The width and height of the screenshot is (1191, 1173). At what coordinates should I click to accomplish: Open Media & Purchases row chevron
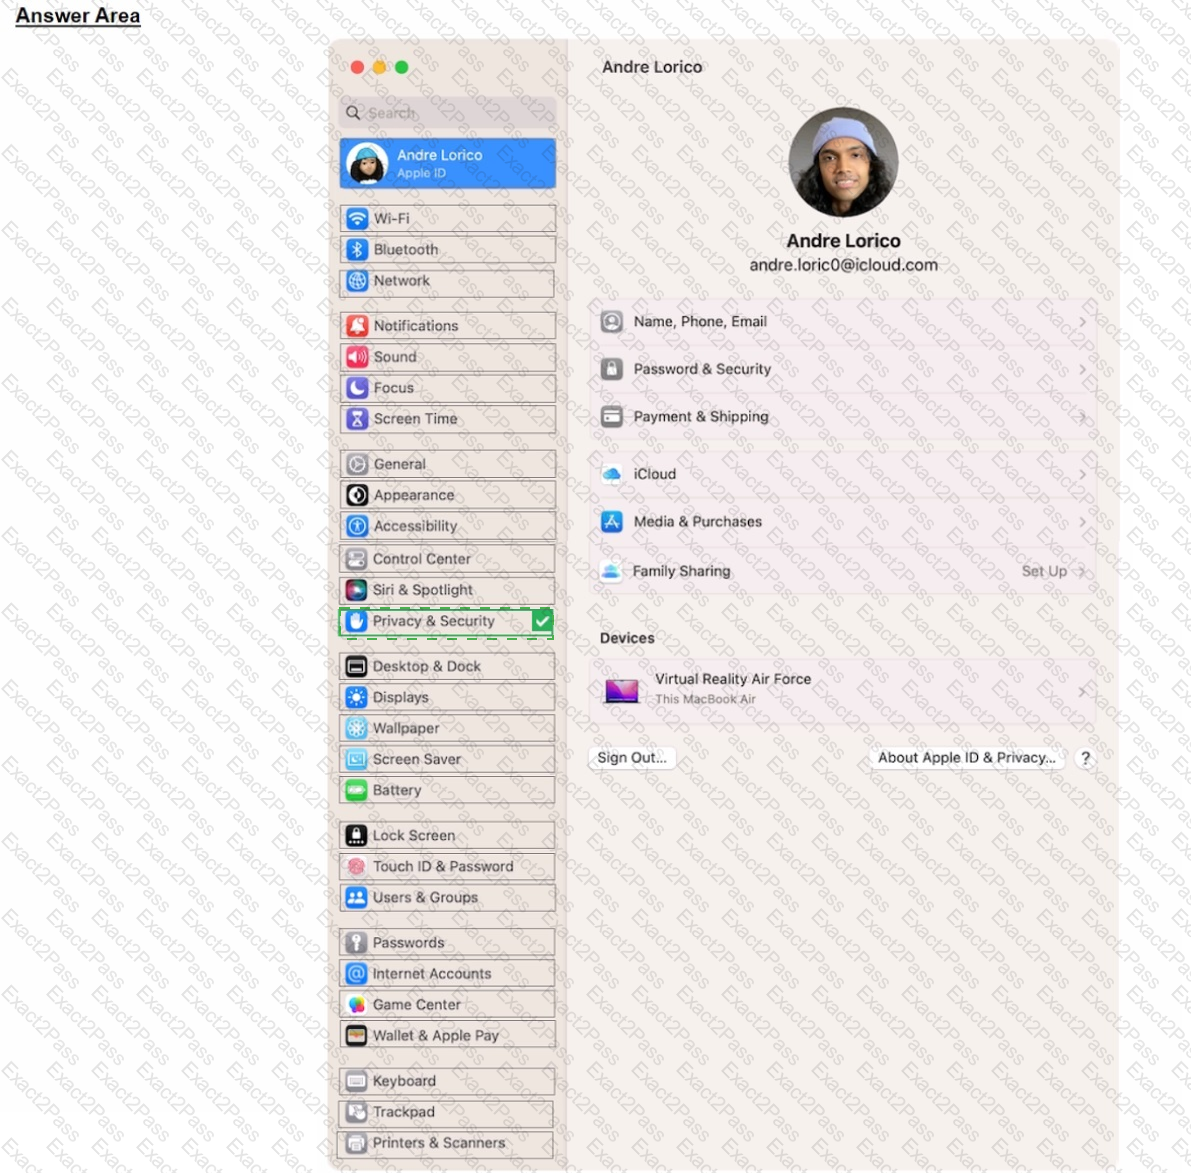point(1082,523)
